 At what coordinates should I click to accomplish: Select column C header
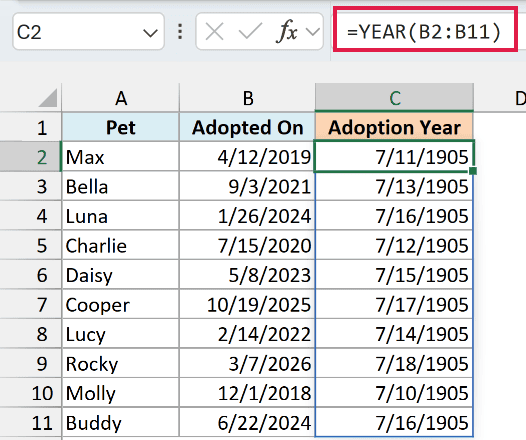(394, 98)
